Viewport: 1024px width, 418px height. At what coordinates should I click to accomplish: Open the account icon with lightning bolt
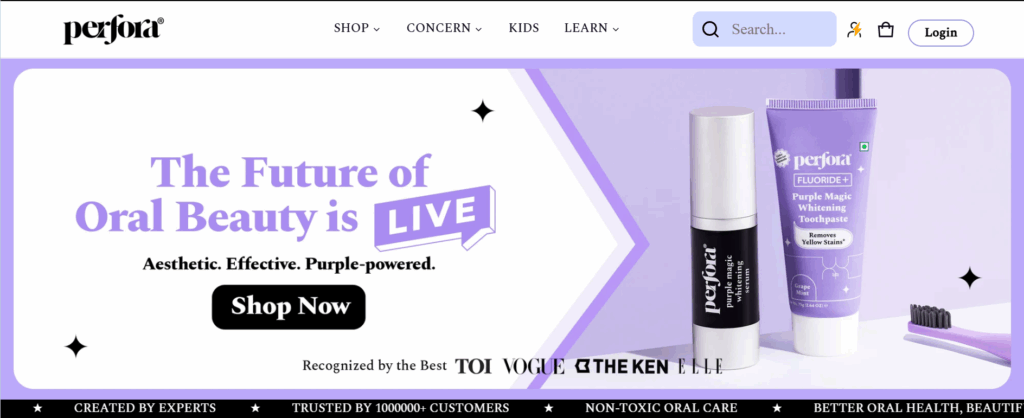[854, 30]
